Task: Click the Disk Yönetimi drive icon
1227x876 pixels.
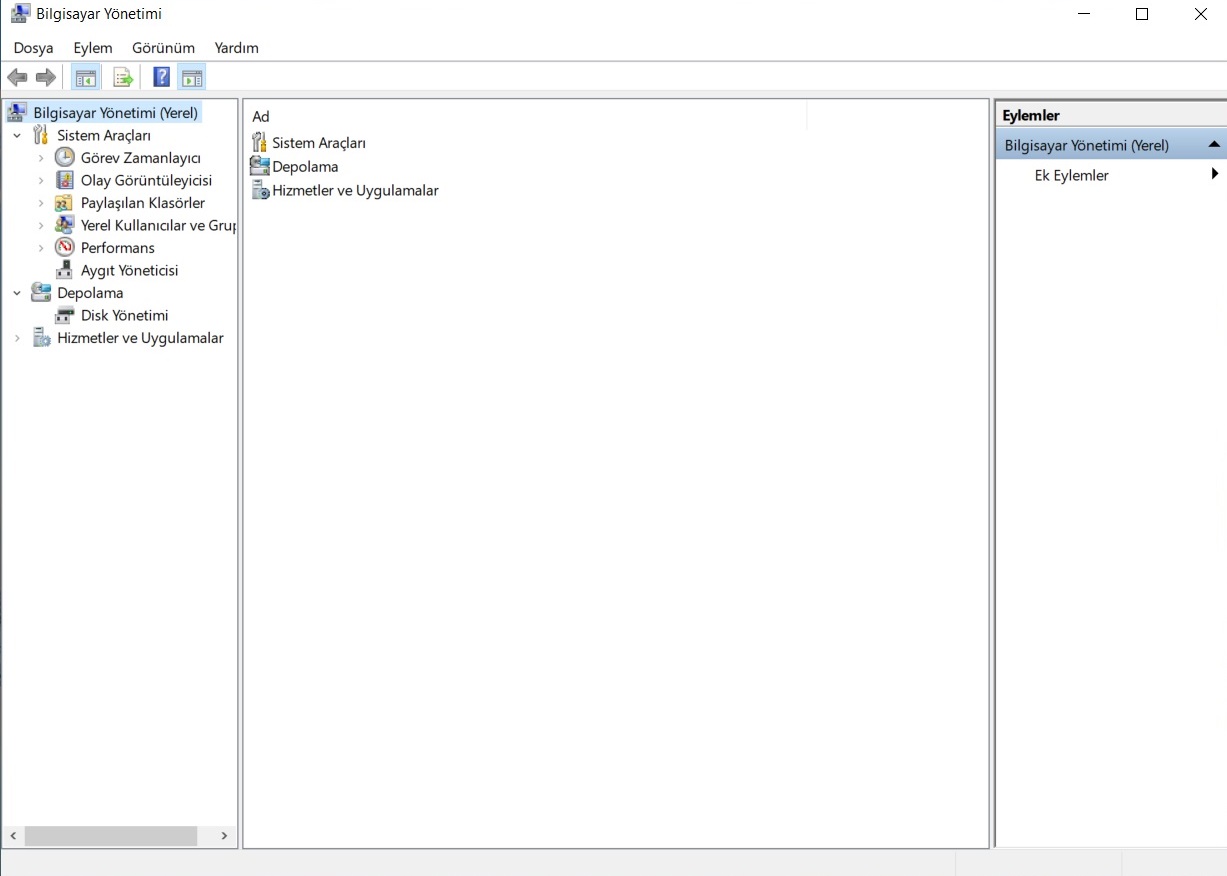Action: point(65,315)
